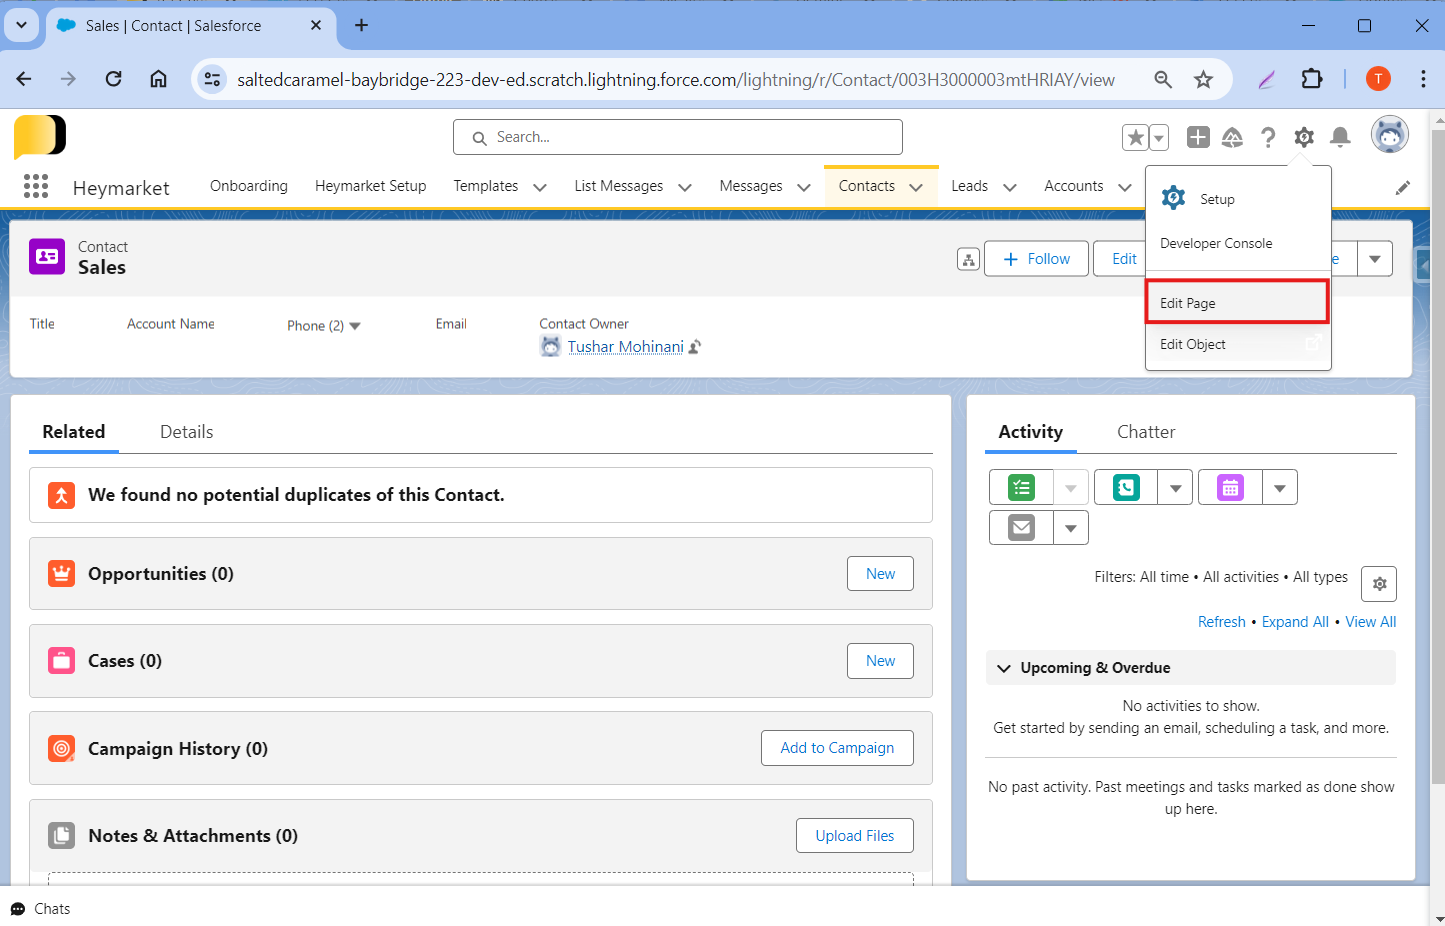This screenshot has height=926, width=1445.
Task: Expand the Leads tab chevron
Action: pos(1010,187)
